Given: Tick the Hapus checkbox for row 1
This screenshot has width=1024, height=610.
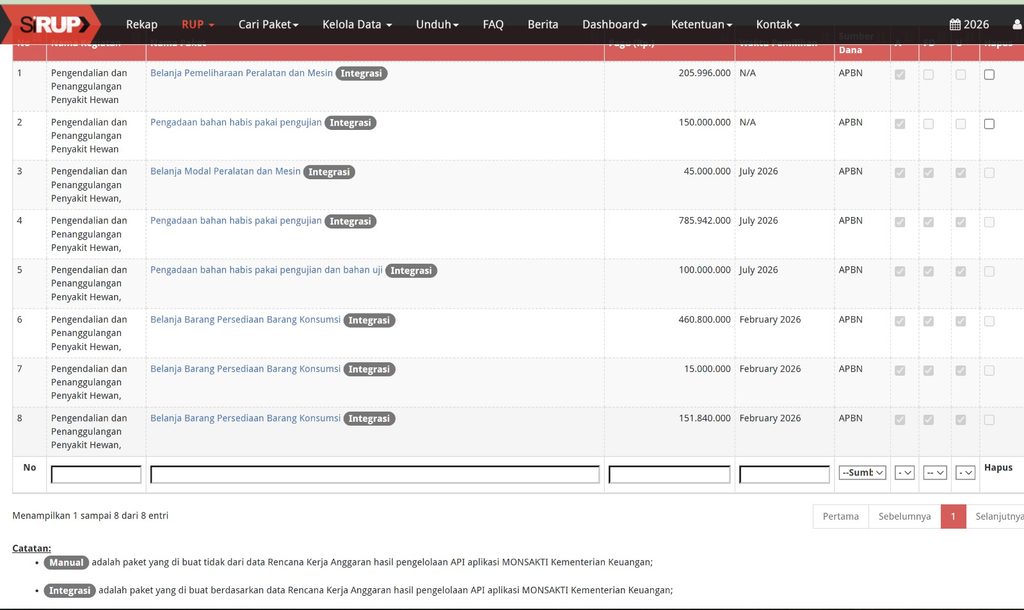Looking at the screenshot, I should pos(989,74).
